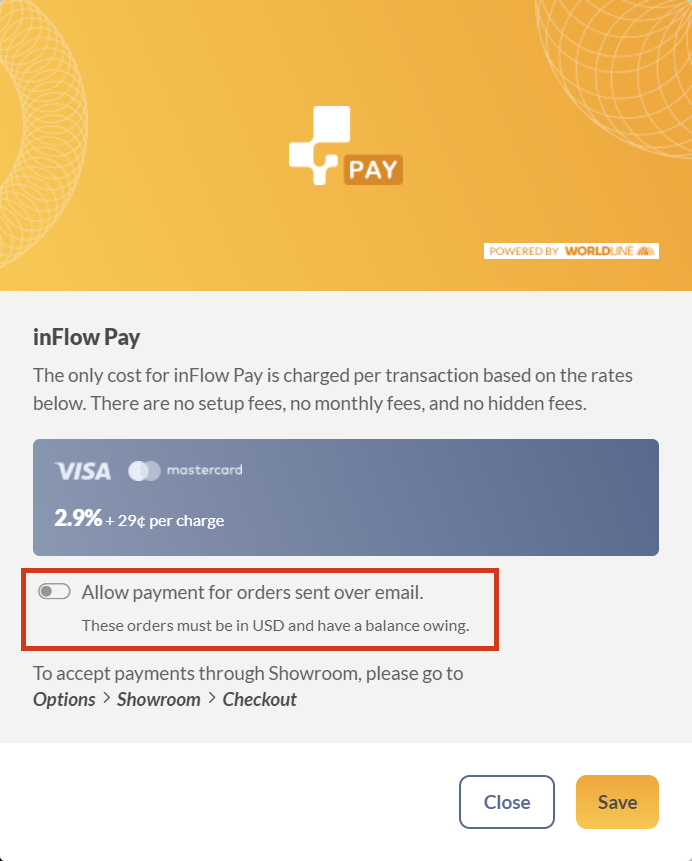Click the chevron before Checkout
692x861 pixels.
(212, 698)
